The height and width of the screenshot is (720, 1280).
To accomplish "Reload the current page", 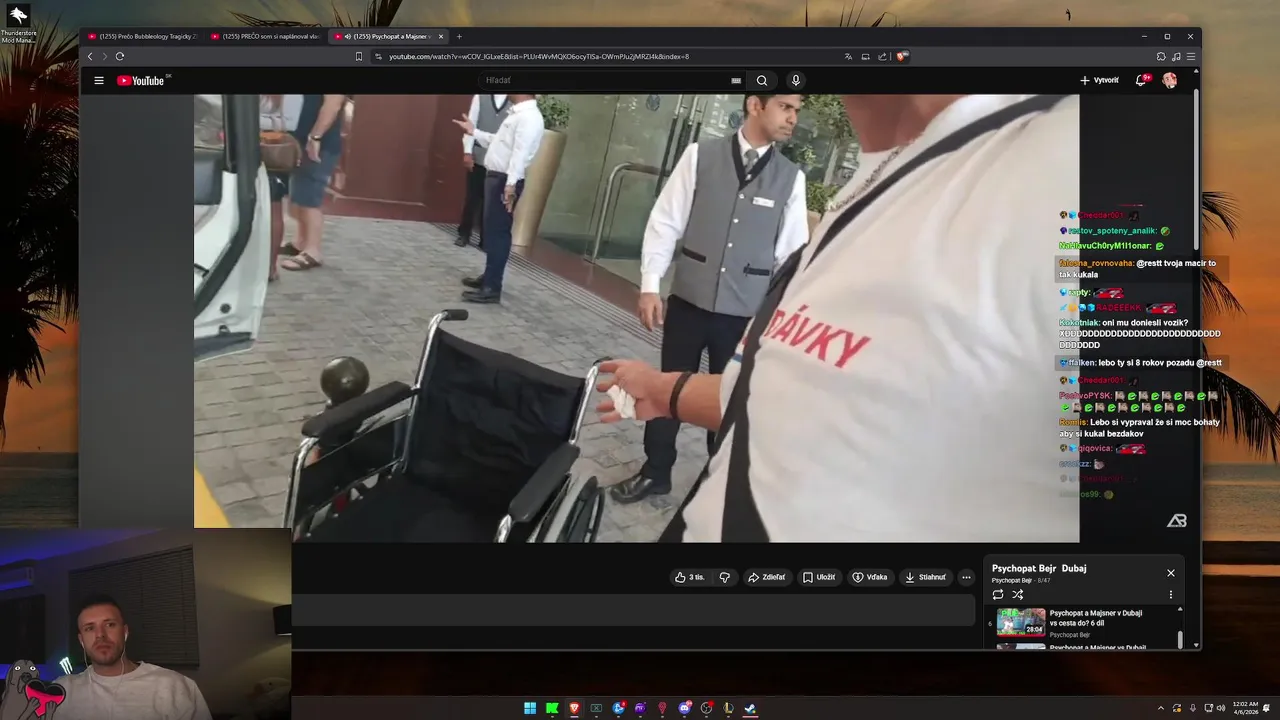I will (120, 56).
